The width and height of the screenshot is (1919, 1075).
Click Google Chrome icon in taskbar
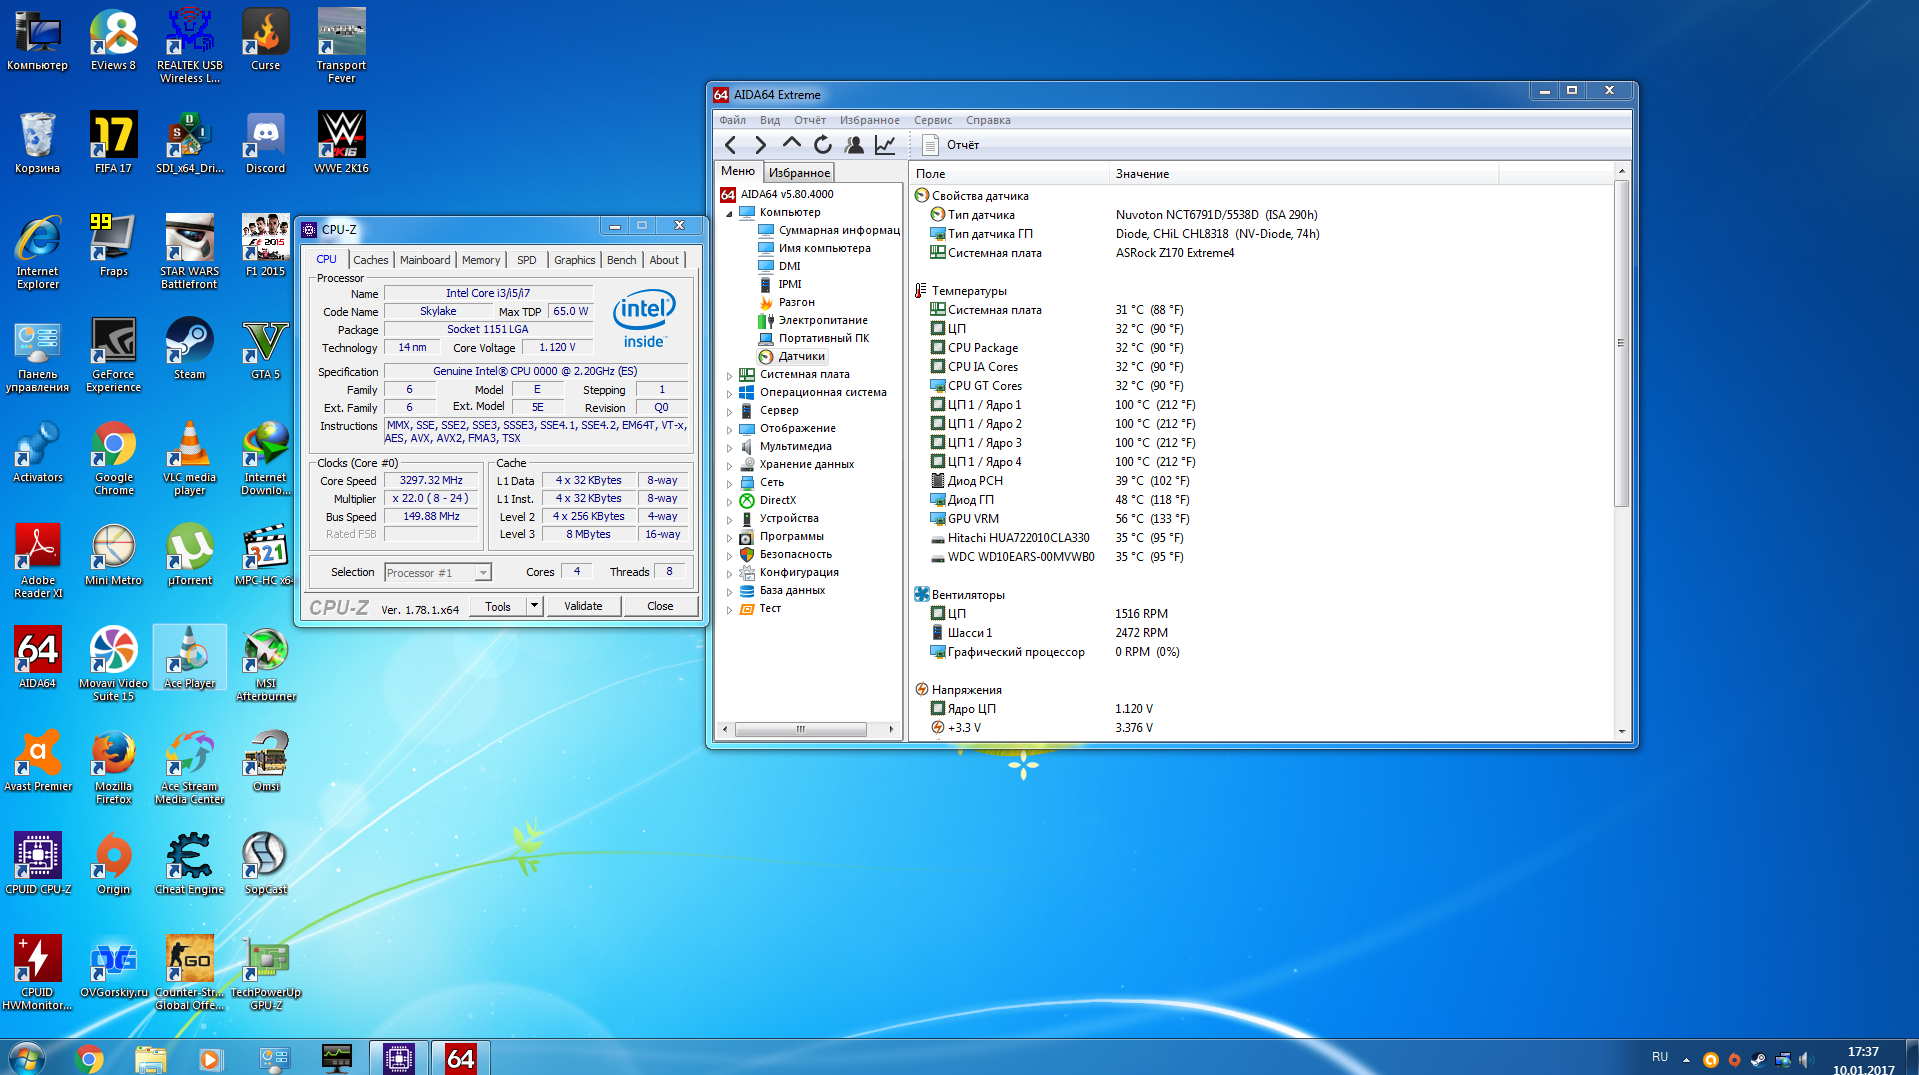[89, 1058]
